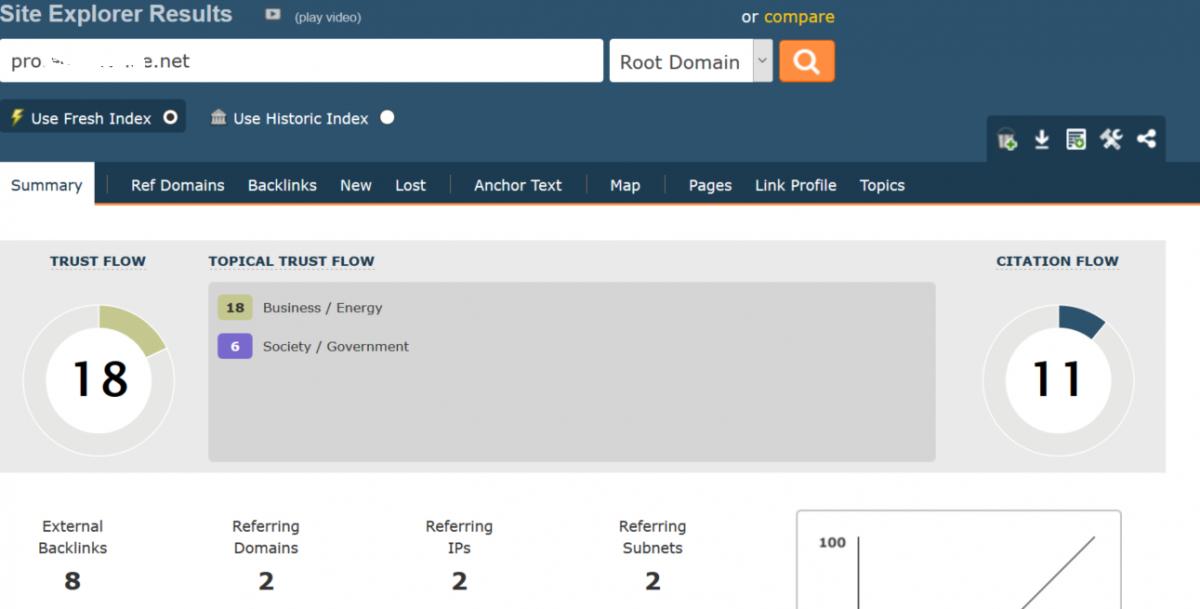Switch to the New tab

coord(356,185)
